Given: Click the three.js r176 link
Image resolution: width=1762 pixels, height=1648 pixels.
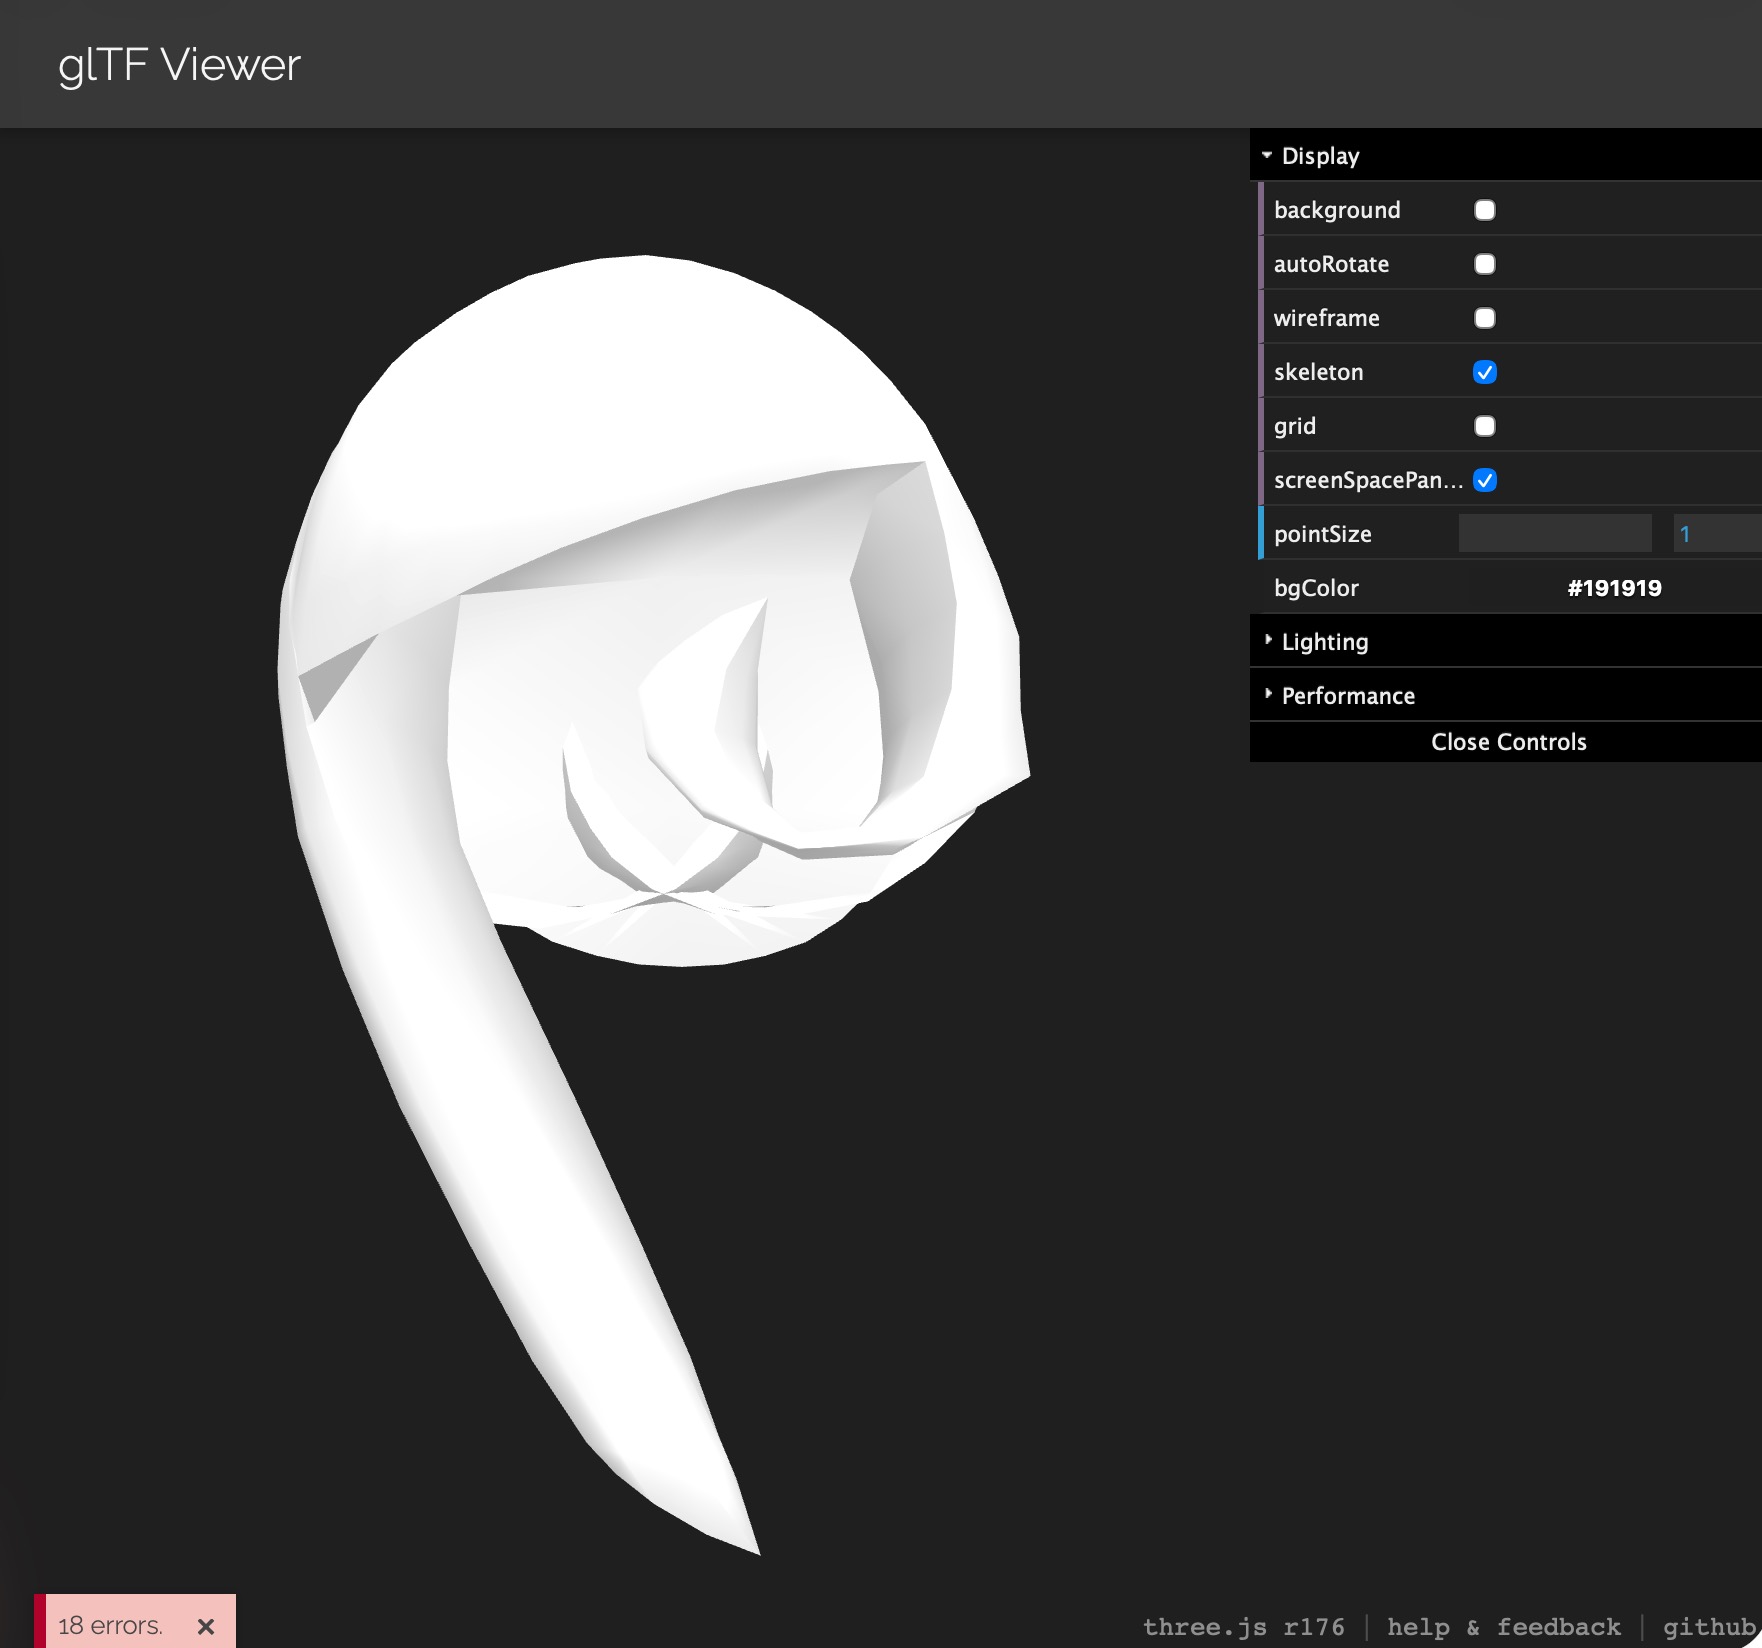Looking at the screenshot, I should coord(1243,1627).
